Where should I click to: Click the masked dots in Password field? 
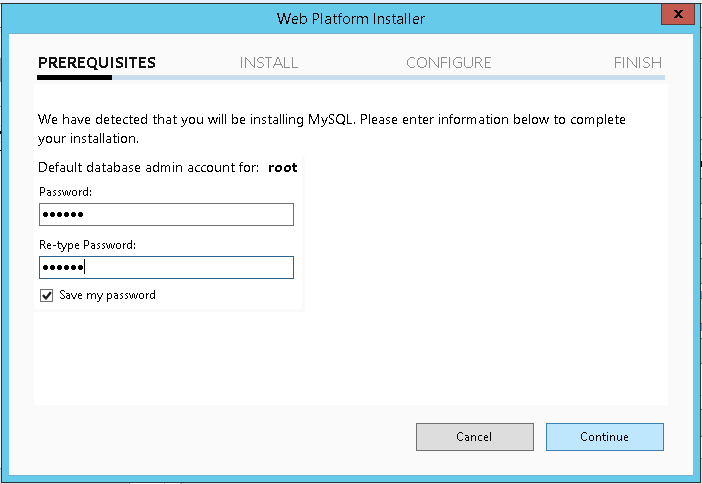coord(62,215)
